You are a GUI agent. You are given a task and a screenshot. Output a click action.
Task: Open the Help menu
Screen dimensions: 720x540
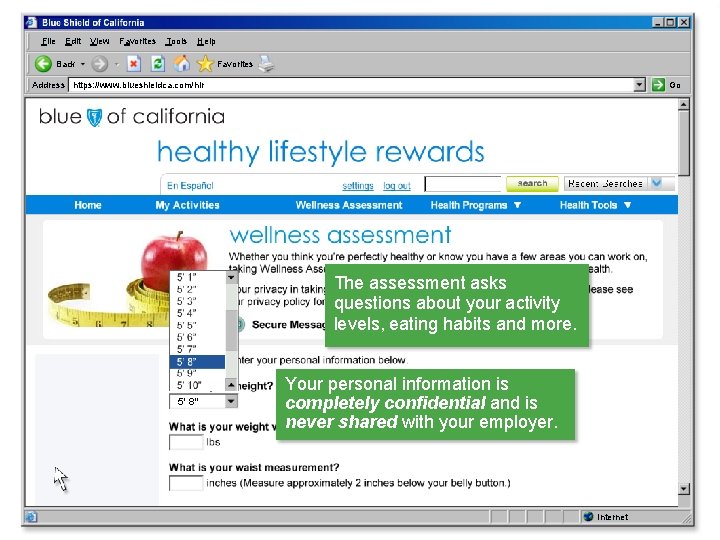(x=206, y=41)
